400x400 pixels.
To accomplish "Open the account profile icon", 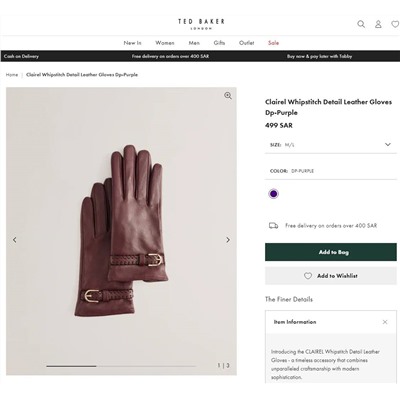I will click(378, 24).
